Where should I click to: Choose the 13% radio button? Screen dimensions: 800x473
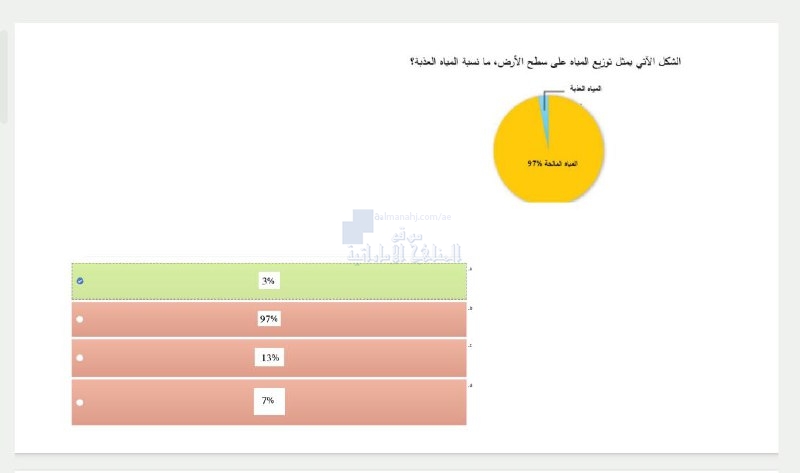[80, 358]
